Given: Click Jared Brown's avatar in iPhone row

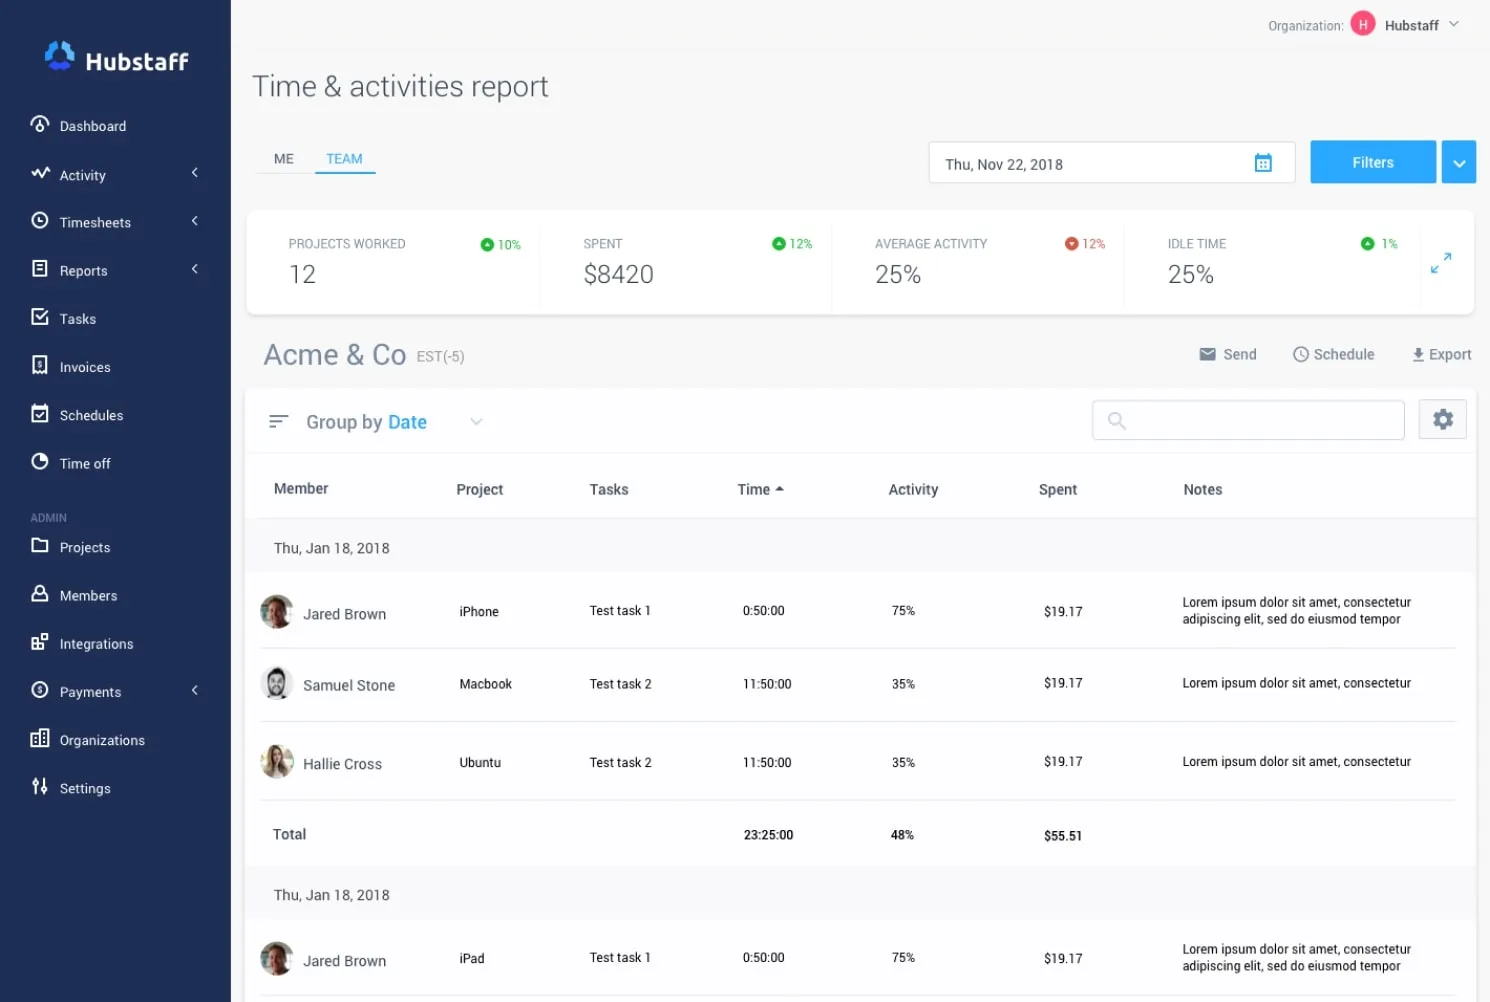Looking at the screenshot, I should 277,611.
